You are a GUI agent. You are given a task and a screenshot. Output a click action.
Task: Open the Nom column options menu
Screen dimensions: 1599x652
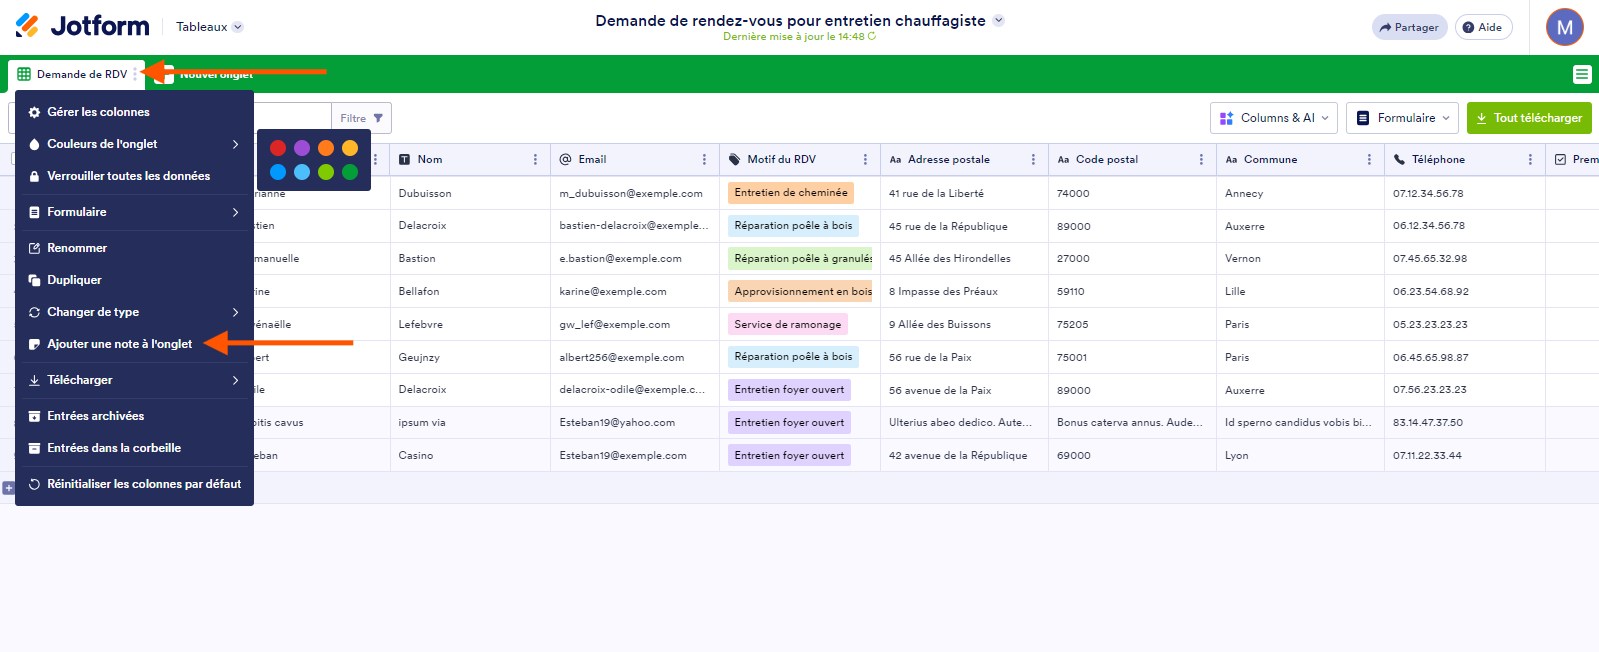(535, 159)
